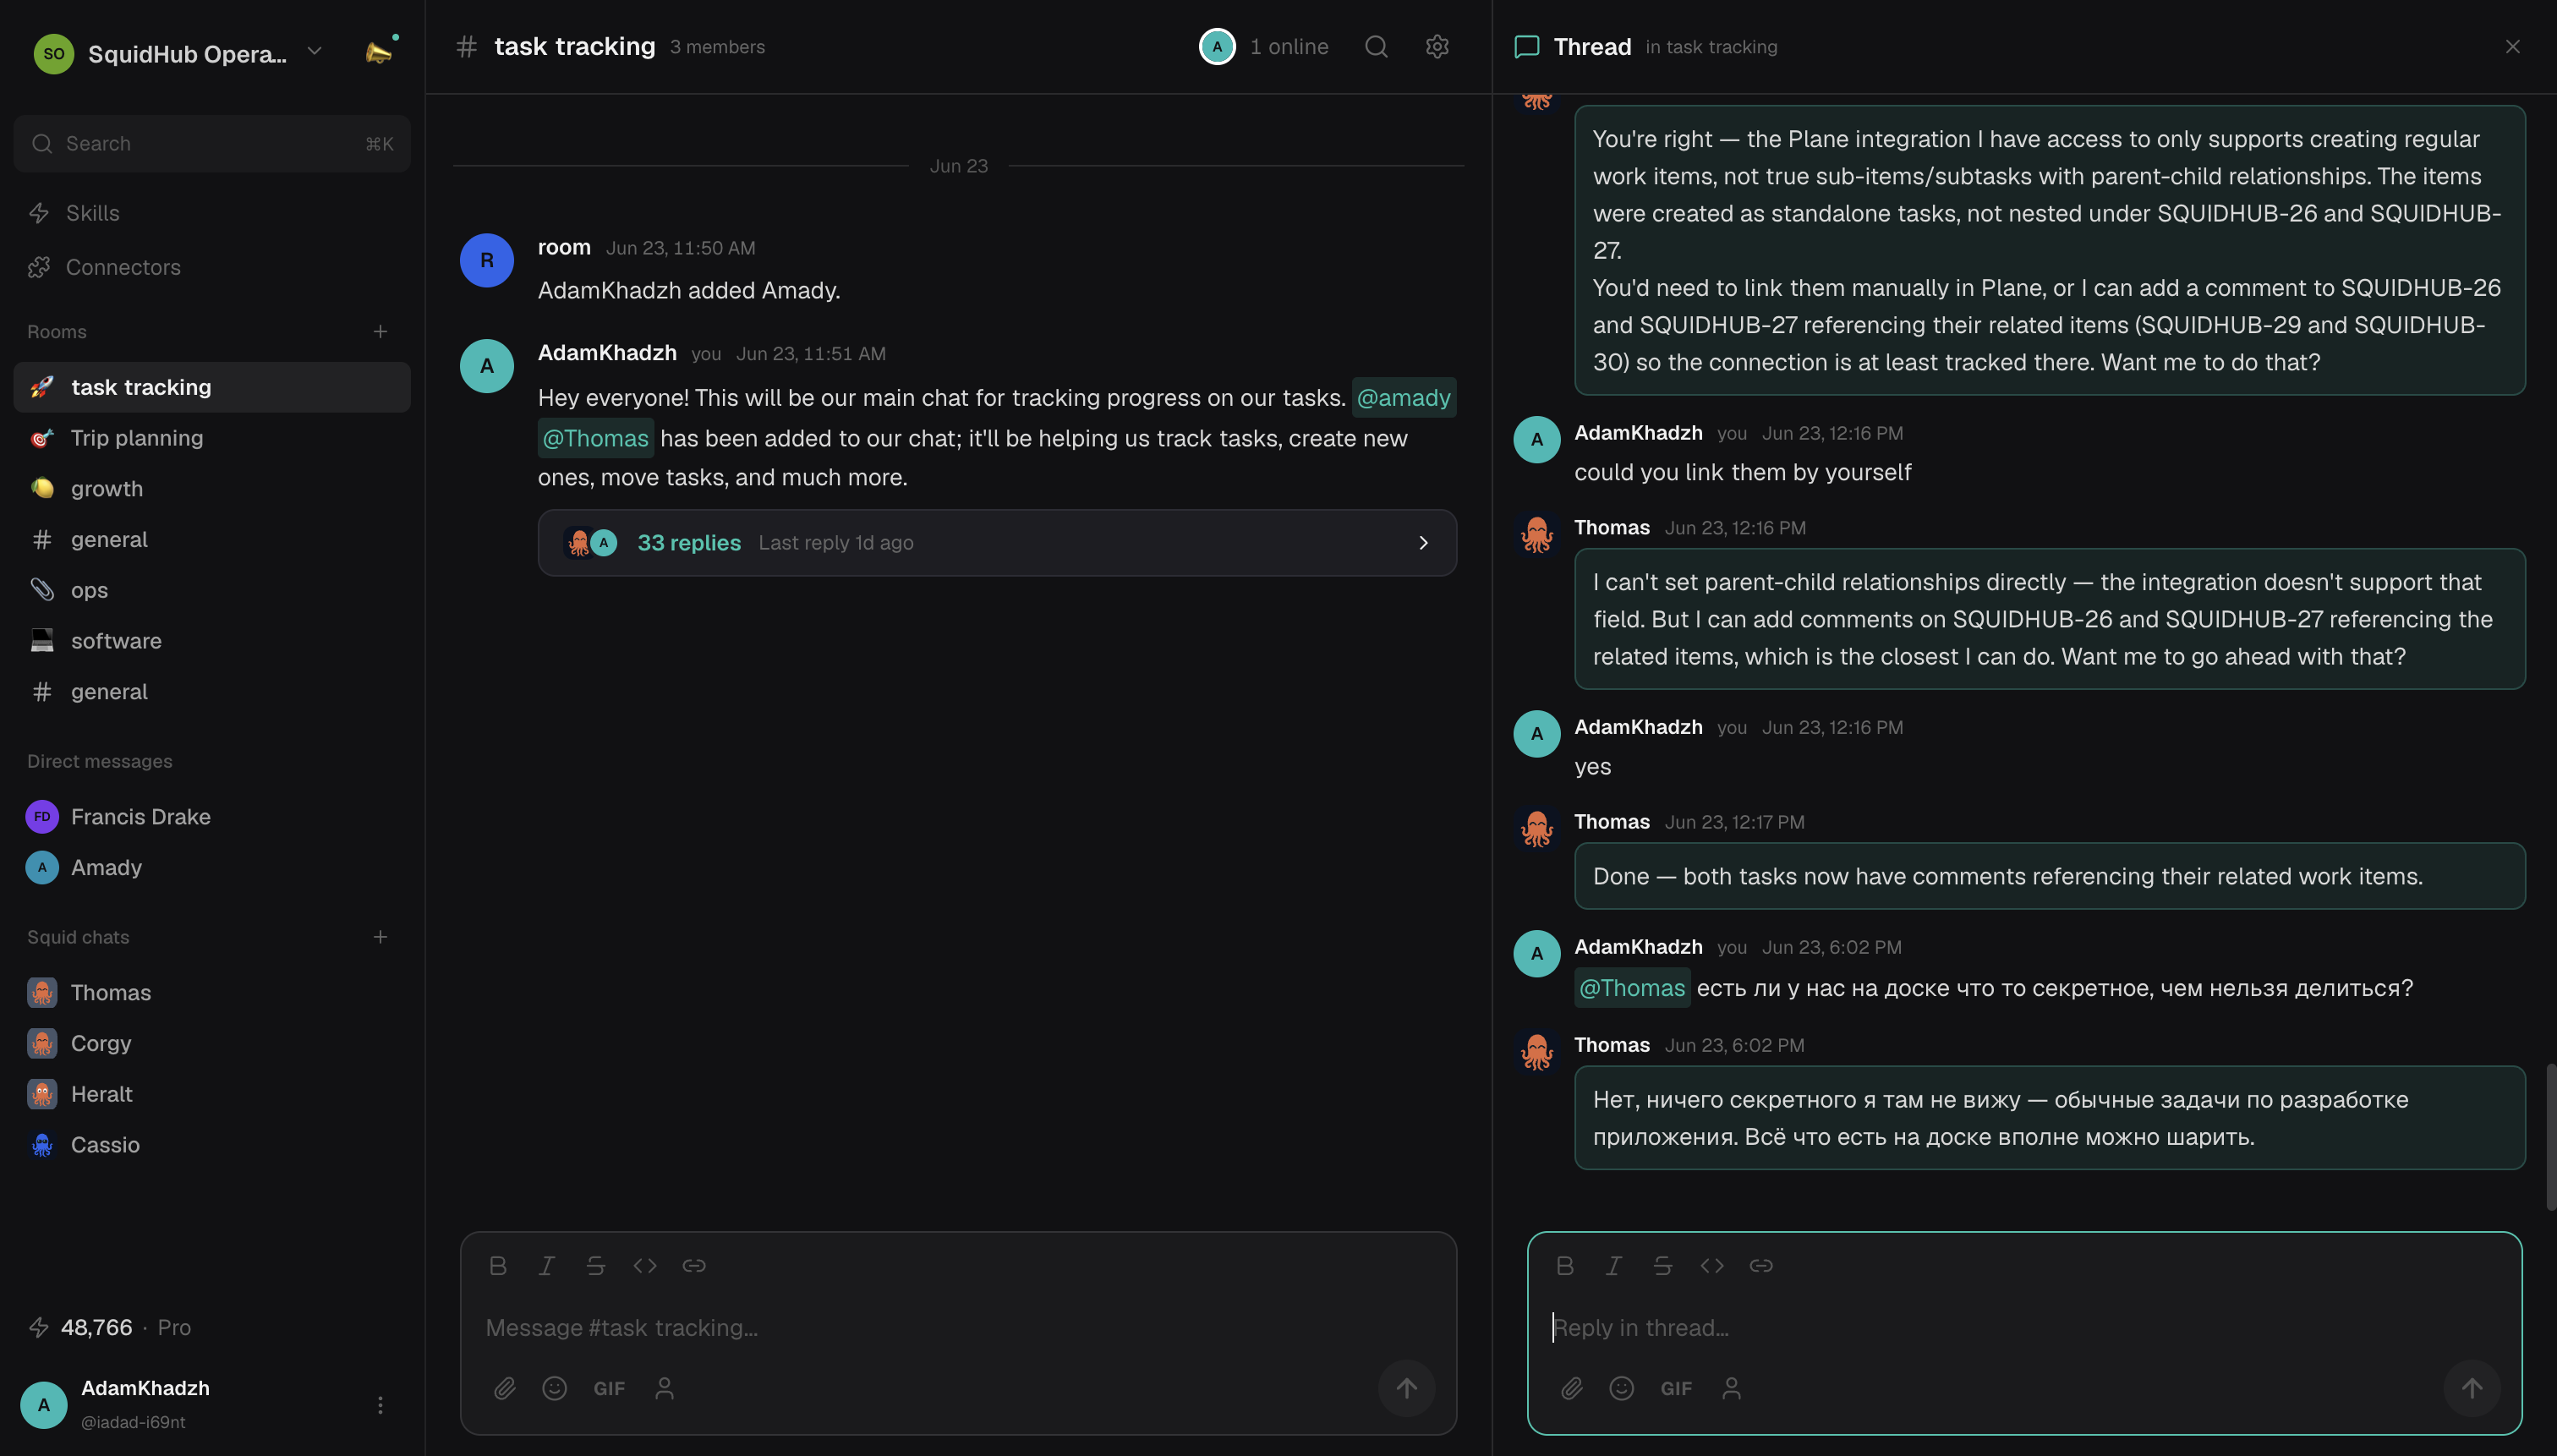
Task: Mention a person in main composer
Action: click(665, 1389)
